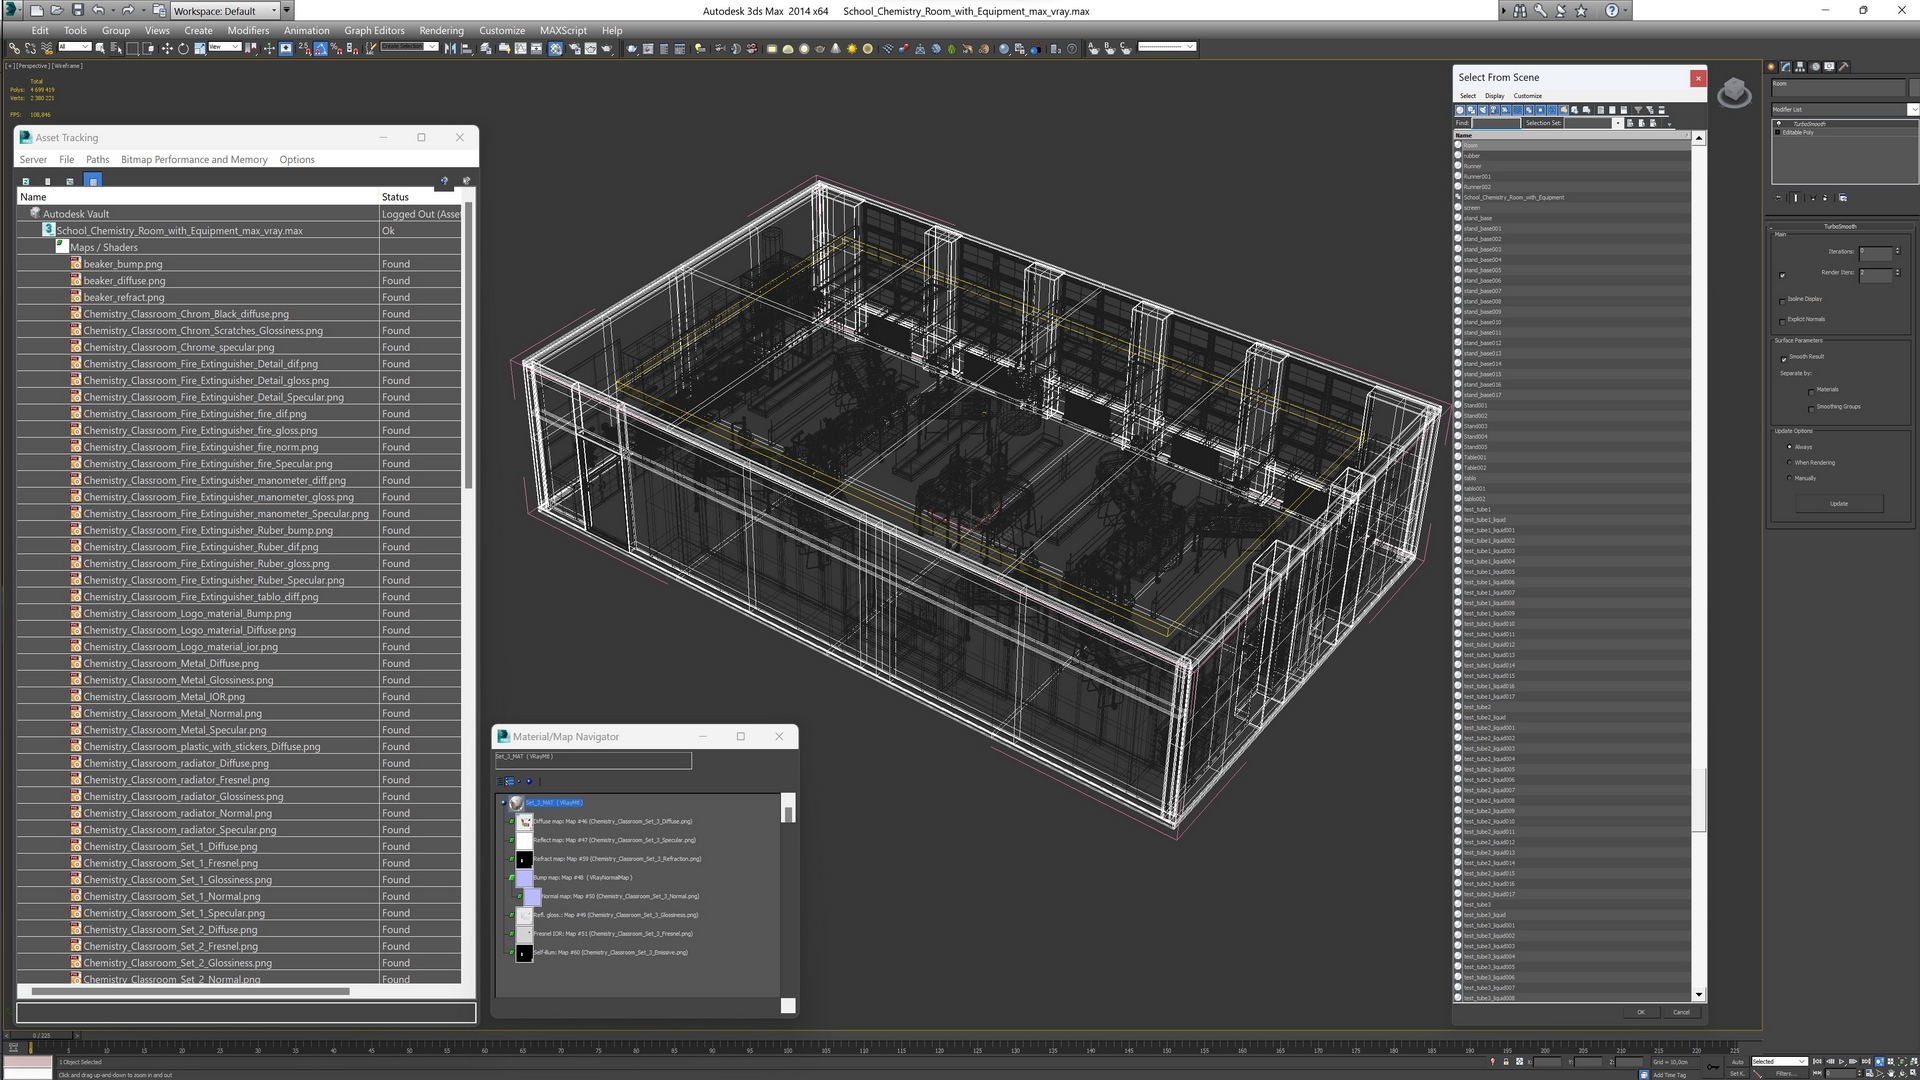Screen dimensions: 1920x1080
Task: Click the Mirror tool icon
Action: [449, 48]
